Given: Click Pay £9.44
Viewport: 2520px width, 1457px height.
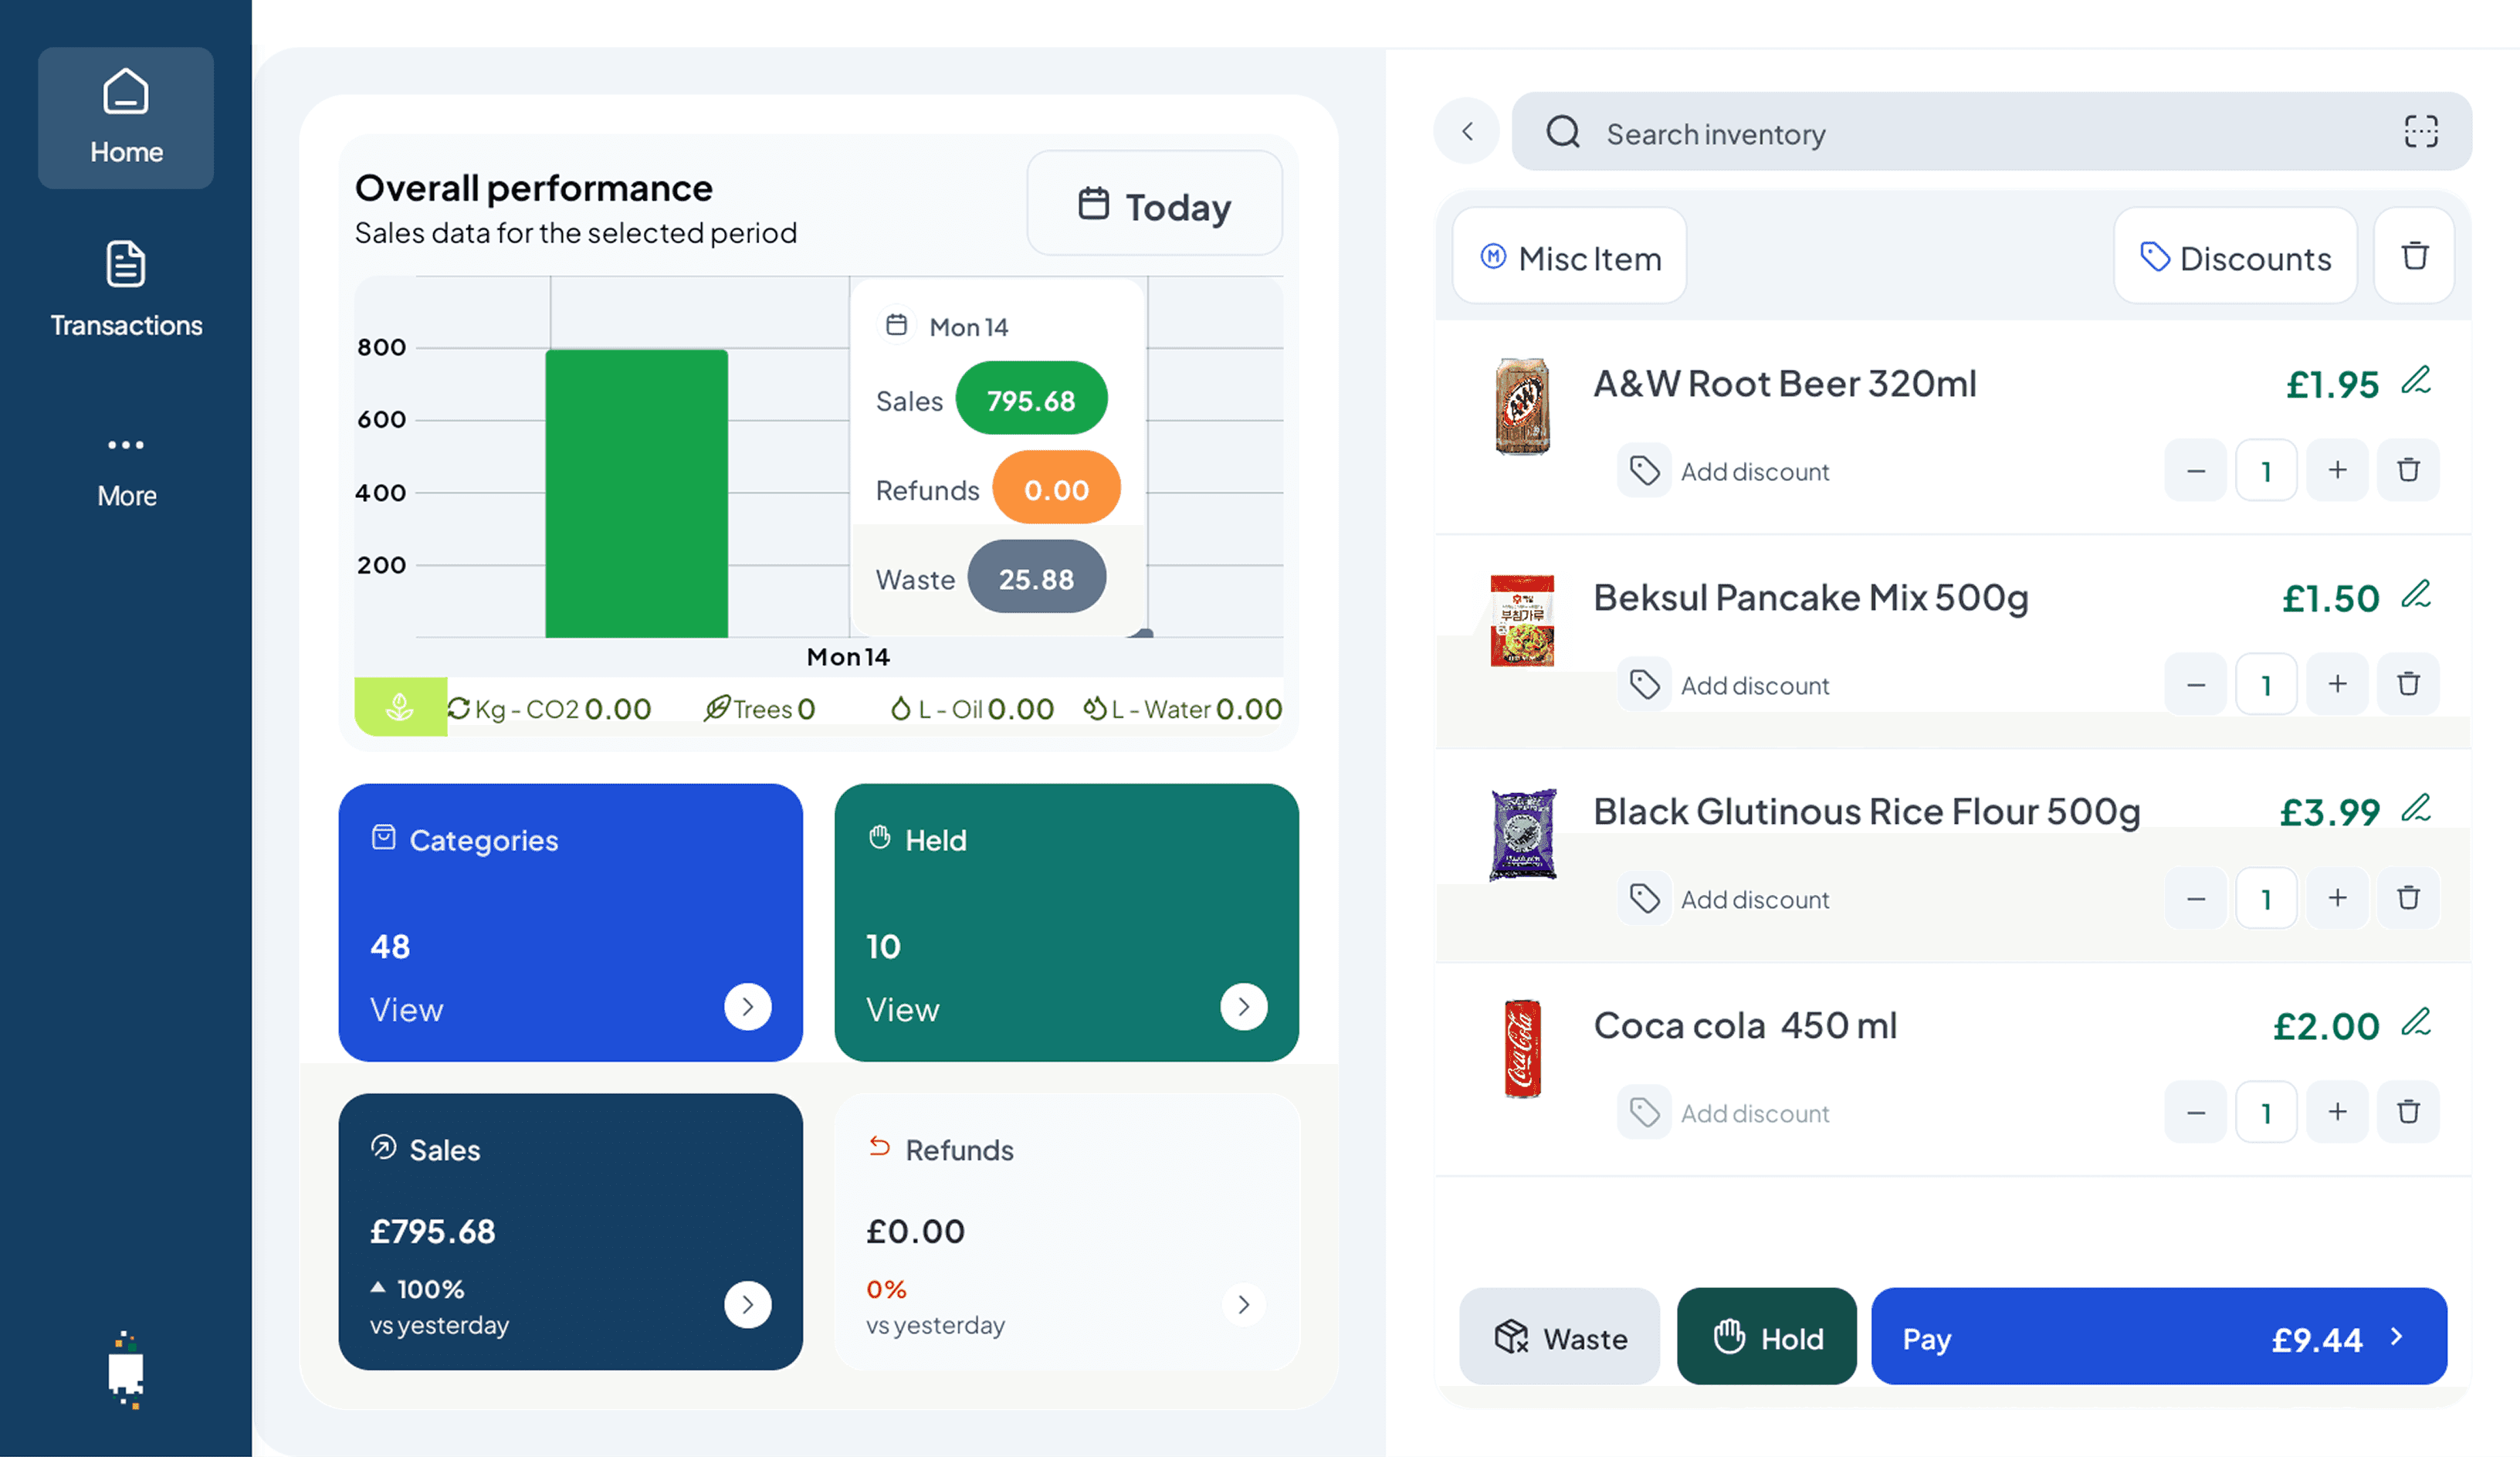Looking at the screenshot, I should click(2159, 1337).
